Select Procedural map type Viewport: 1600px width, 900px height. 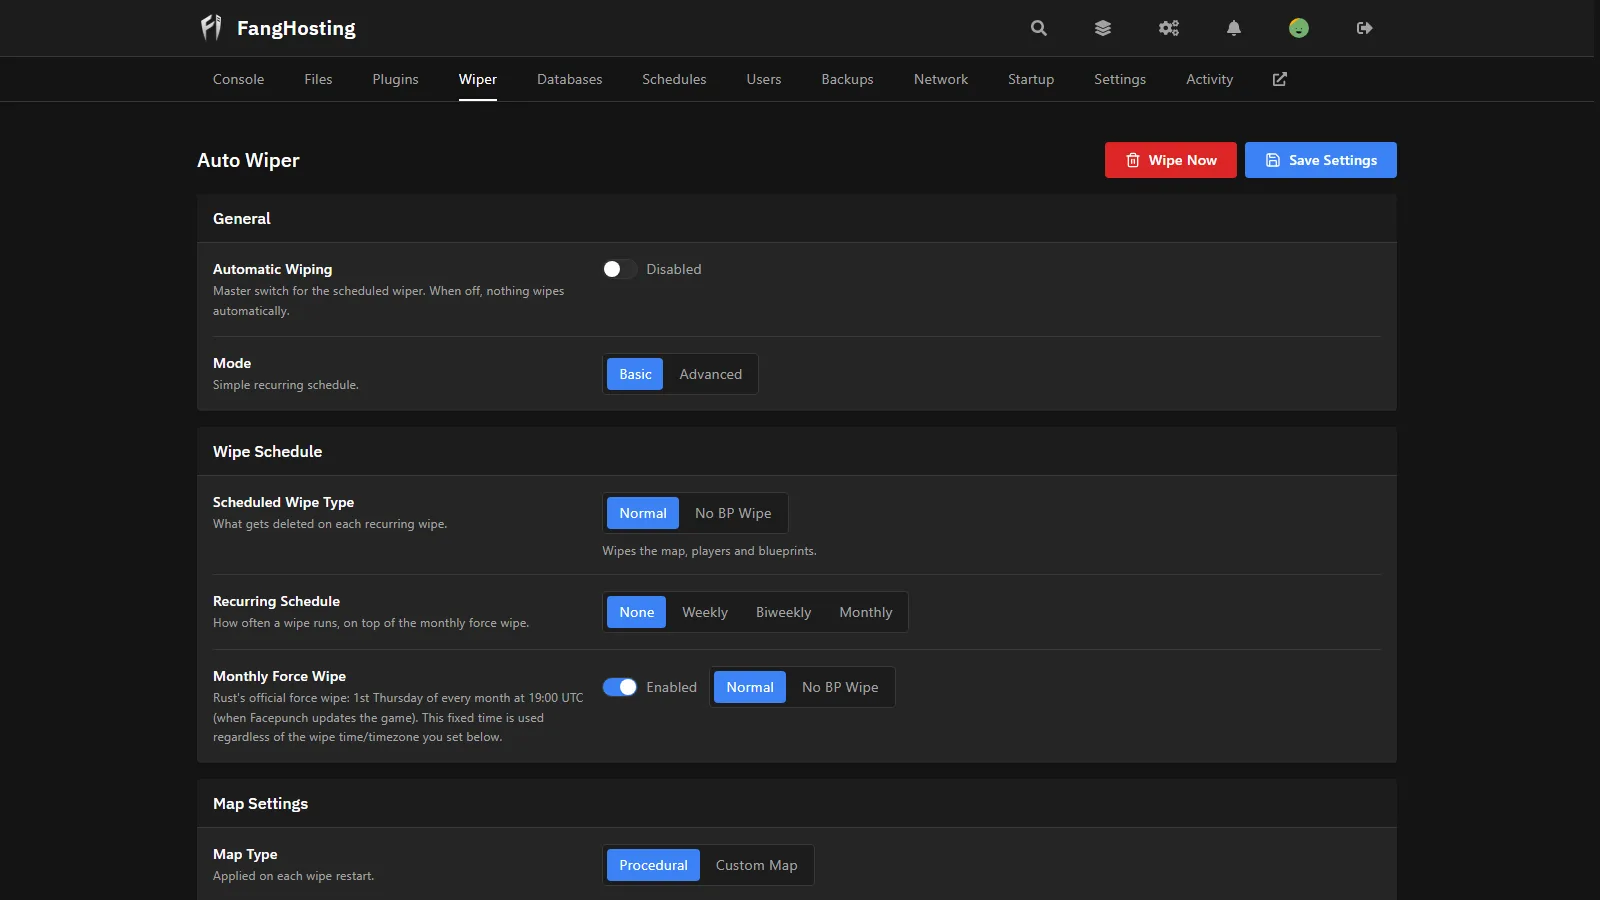click(x=653, y=865)
